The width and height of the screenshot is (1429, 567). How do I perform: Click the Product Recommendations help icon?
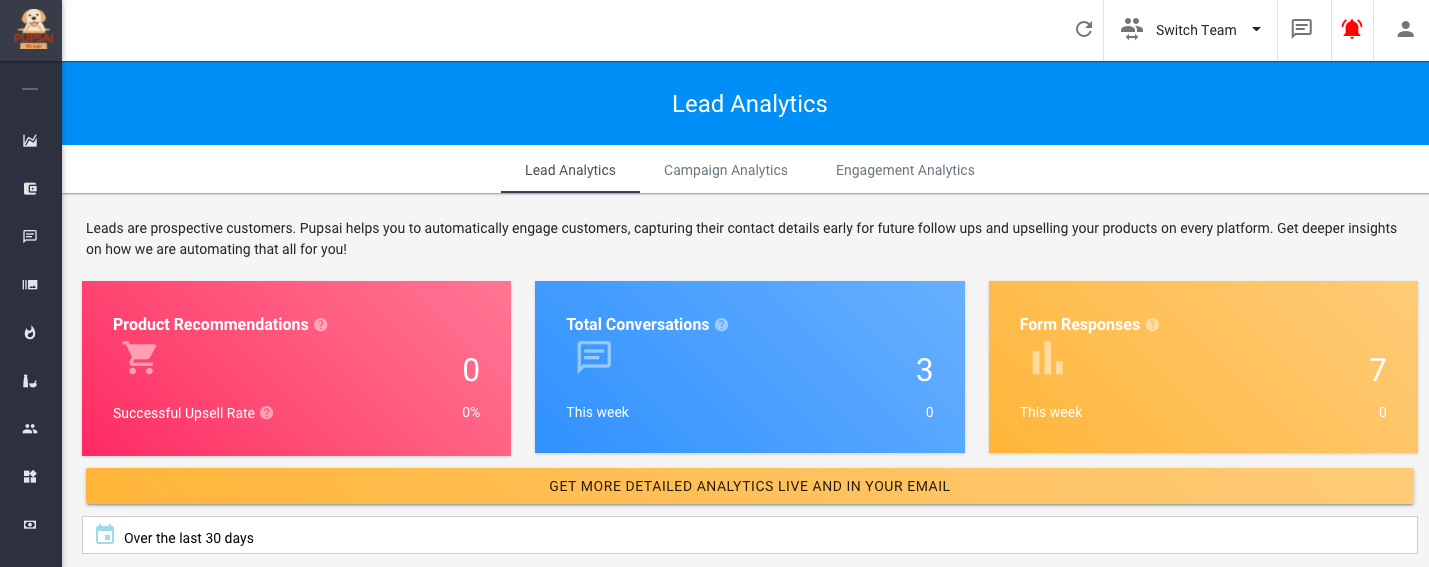pyautogui.click(x=321, y=325)
